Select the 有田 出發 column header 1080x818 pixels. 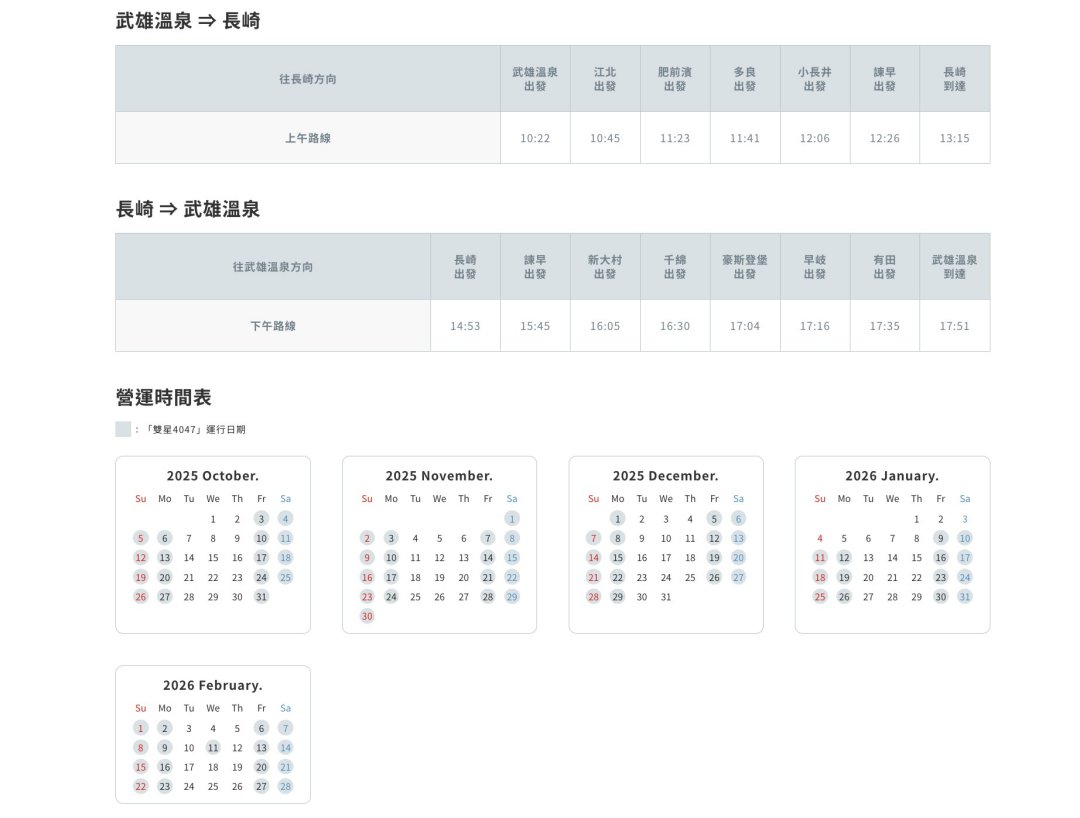[x=885, y=266]
